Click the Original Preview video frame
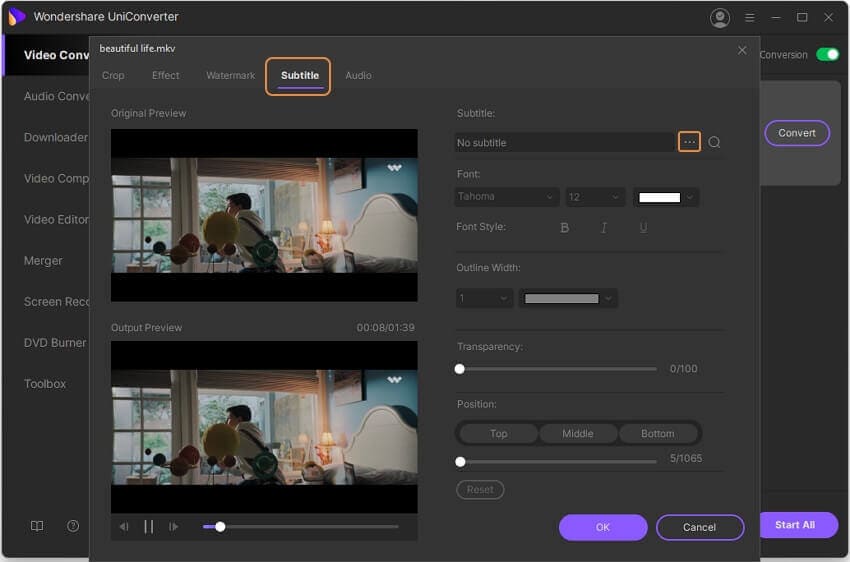The height and width of the screenshot is (562, 850). [264, 215]
